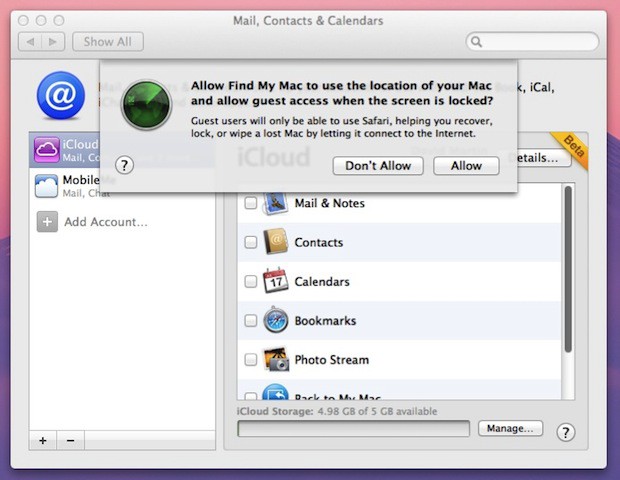The height and width of the screenshot is (480, 620).
Task: Click the preferences search field
Action: click(x=535, y=42)
